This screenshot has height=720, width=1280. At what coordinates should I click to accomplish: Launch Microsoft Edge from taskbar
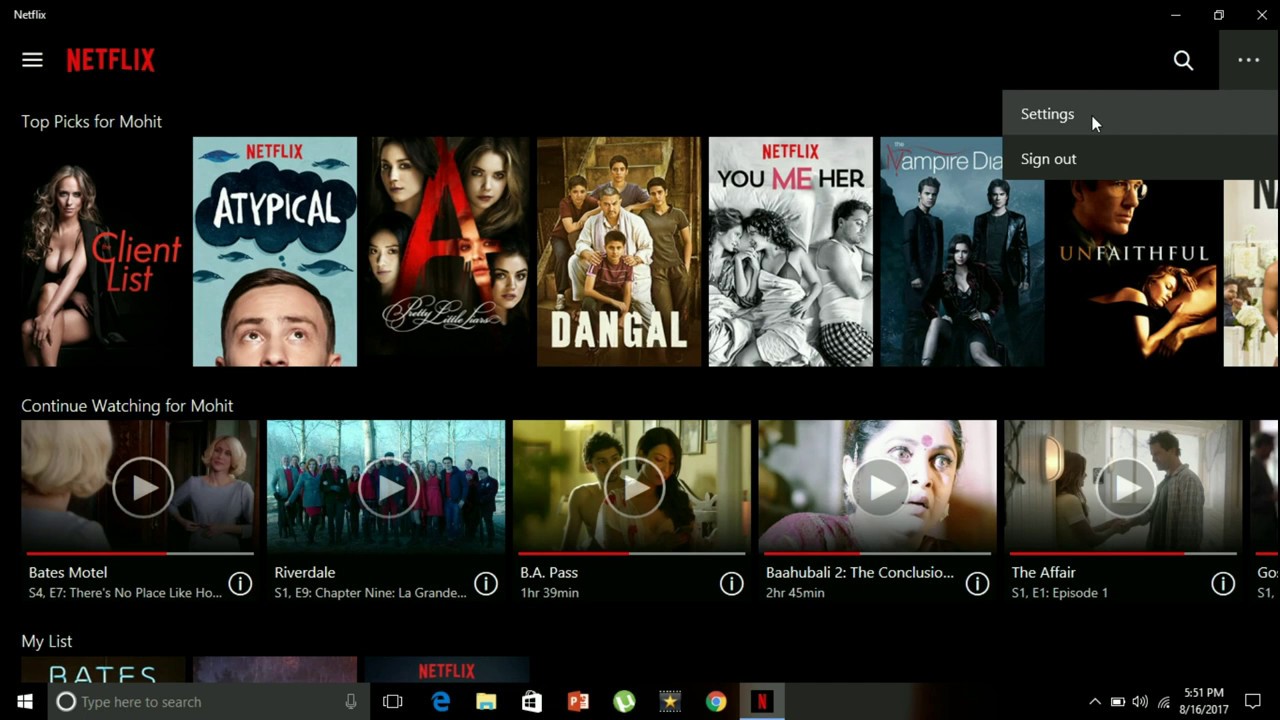point(440,702)
